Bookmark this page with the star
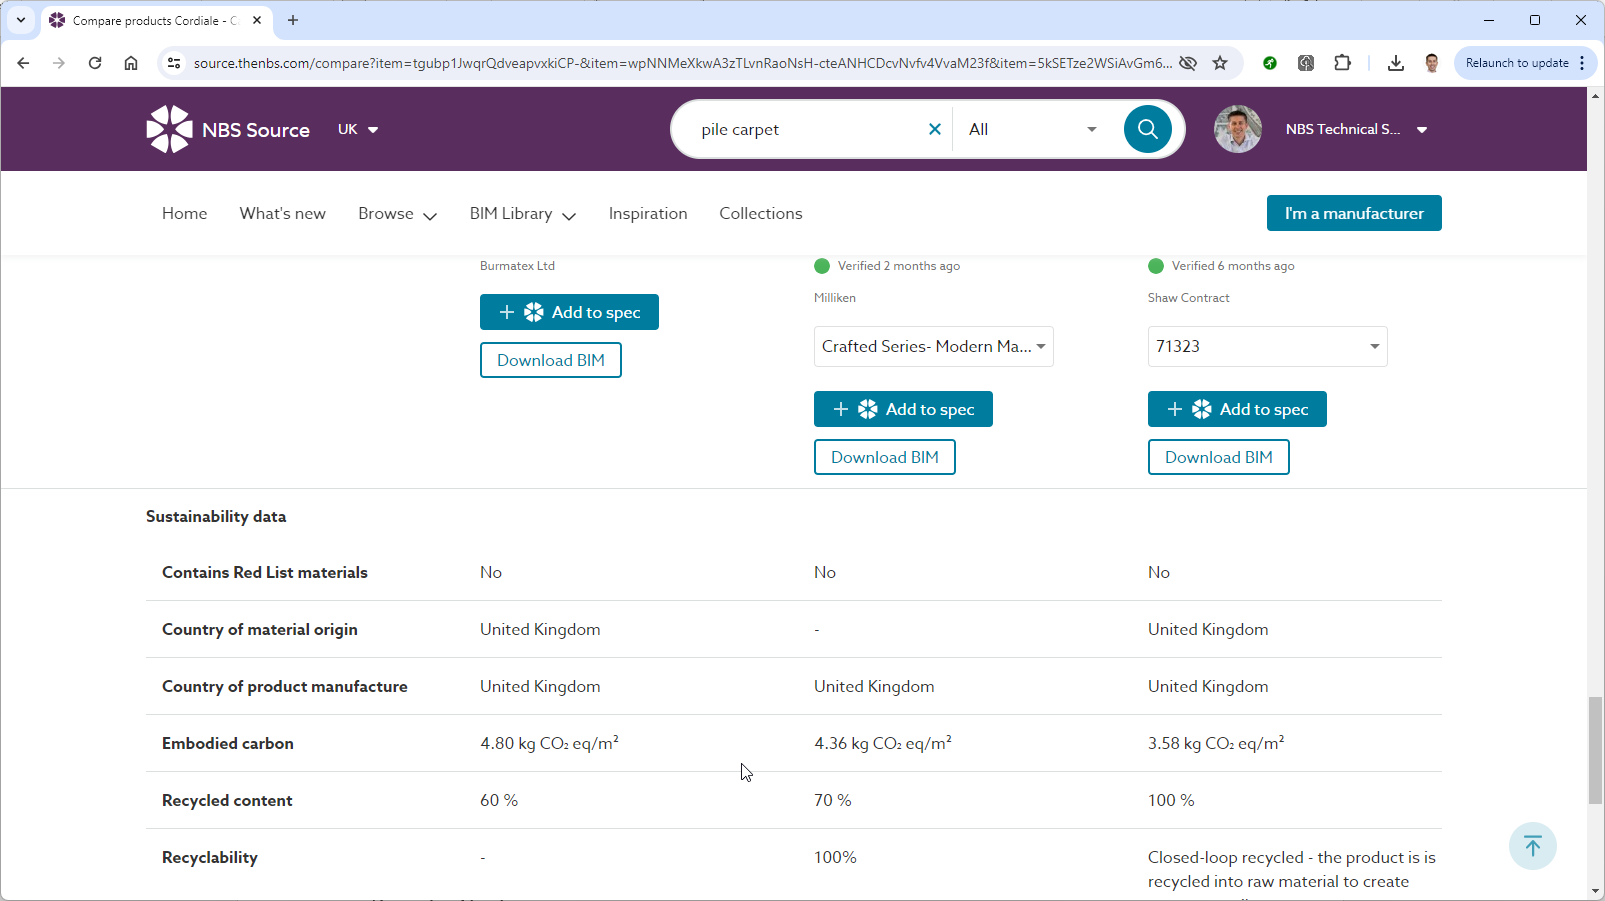Screen dimensions: 1605x901 (x=1220, y=63)
